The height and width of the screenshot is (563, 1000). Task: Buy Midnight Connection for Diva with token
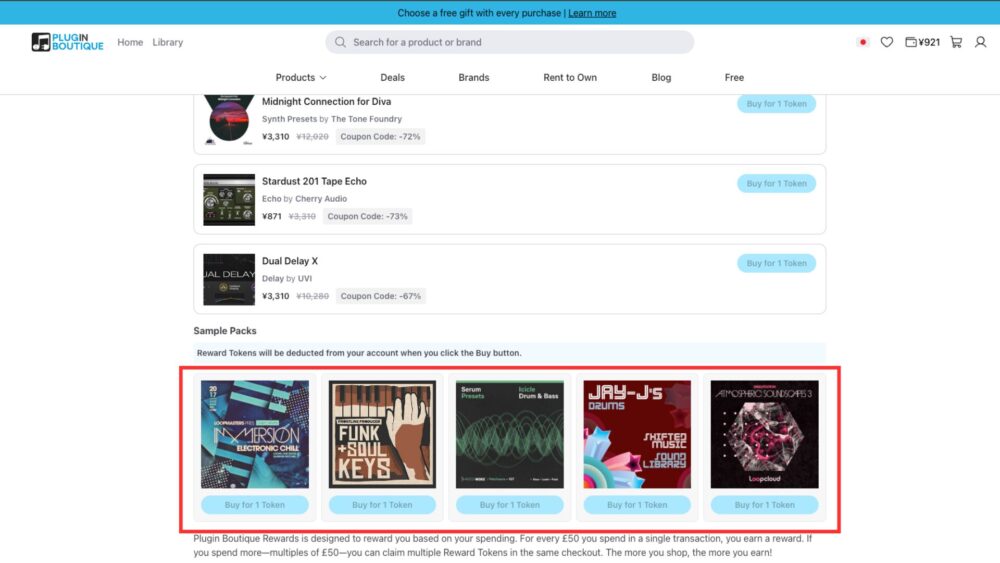pyautogui.click(x=776, y=104)
